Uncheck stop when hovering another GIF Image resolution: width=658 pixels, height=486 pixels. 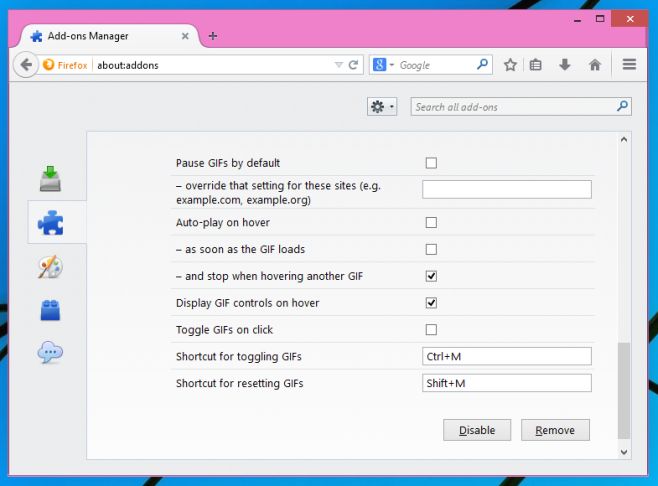[x=431, y=276]
